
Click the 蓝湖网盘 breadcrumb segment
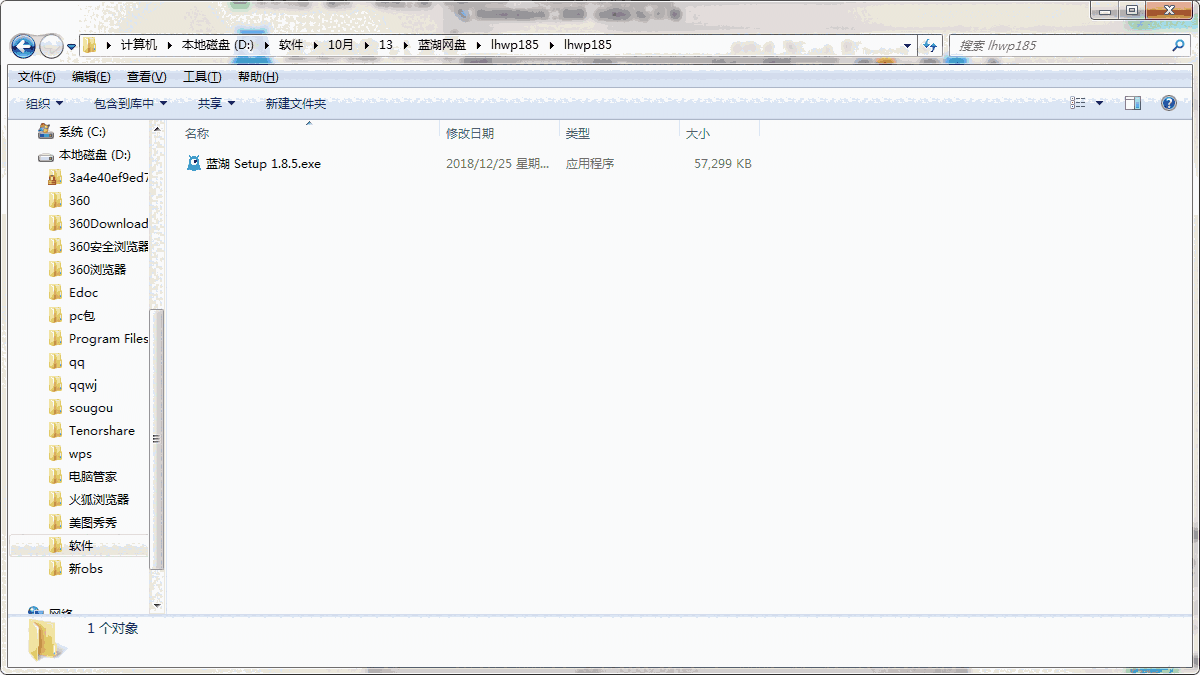[442, 45]
